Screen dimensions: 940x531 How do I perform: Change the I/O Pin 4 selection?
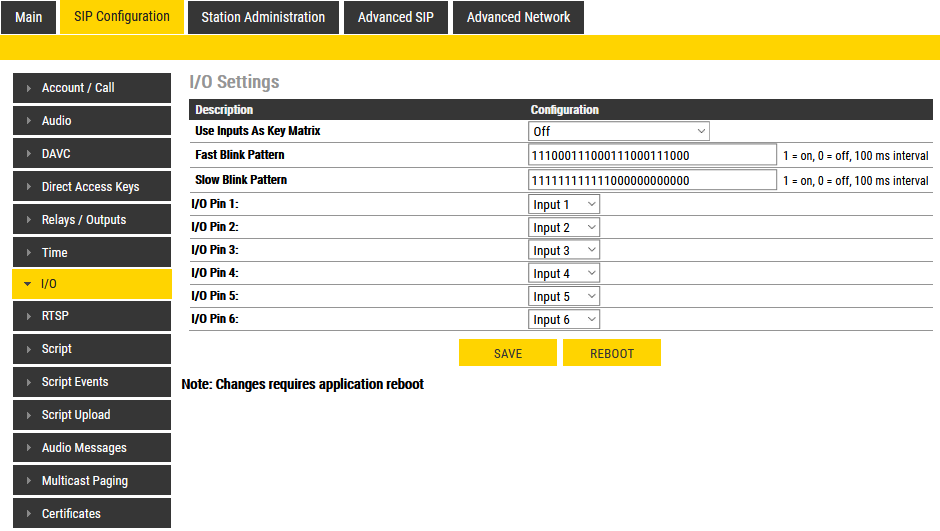564,274
